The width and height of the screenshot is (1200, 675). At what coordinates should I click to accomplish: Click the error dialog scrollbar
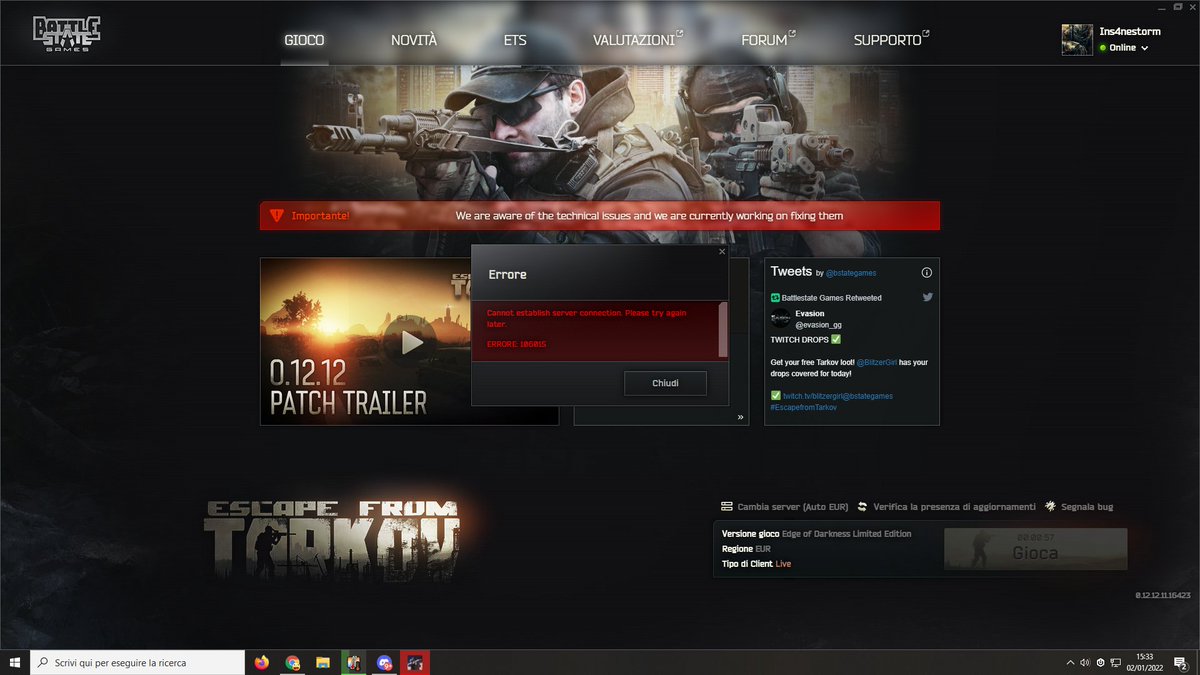point(723,330)
